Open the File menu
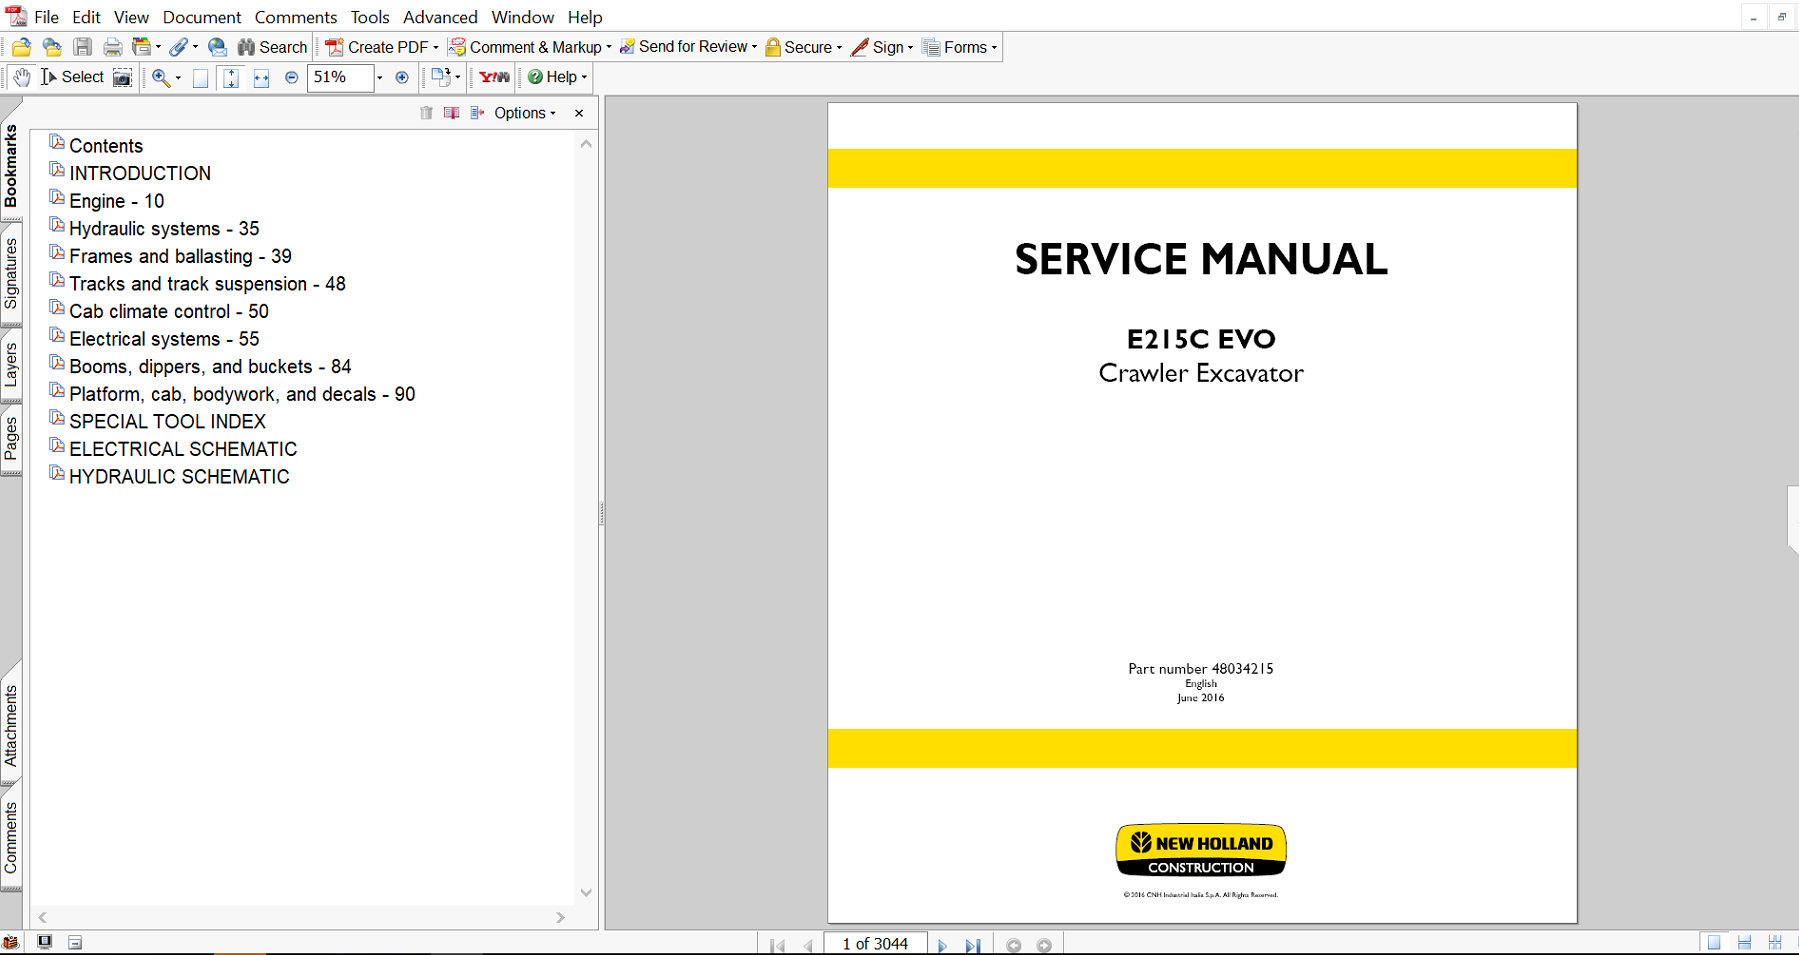The image size is (1799, 955). click(x=46, y=17)
